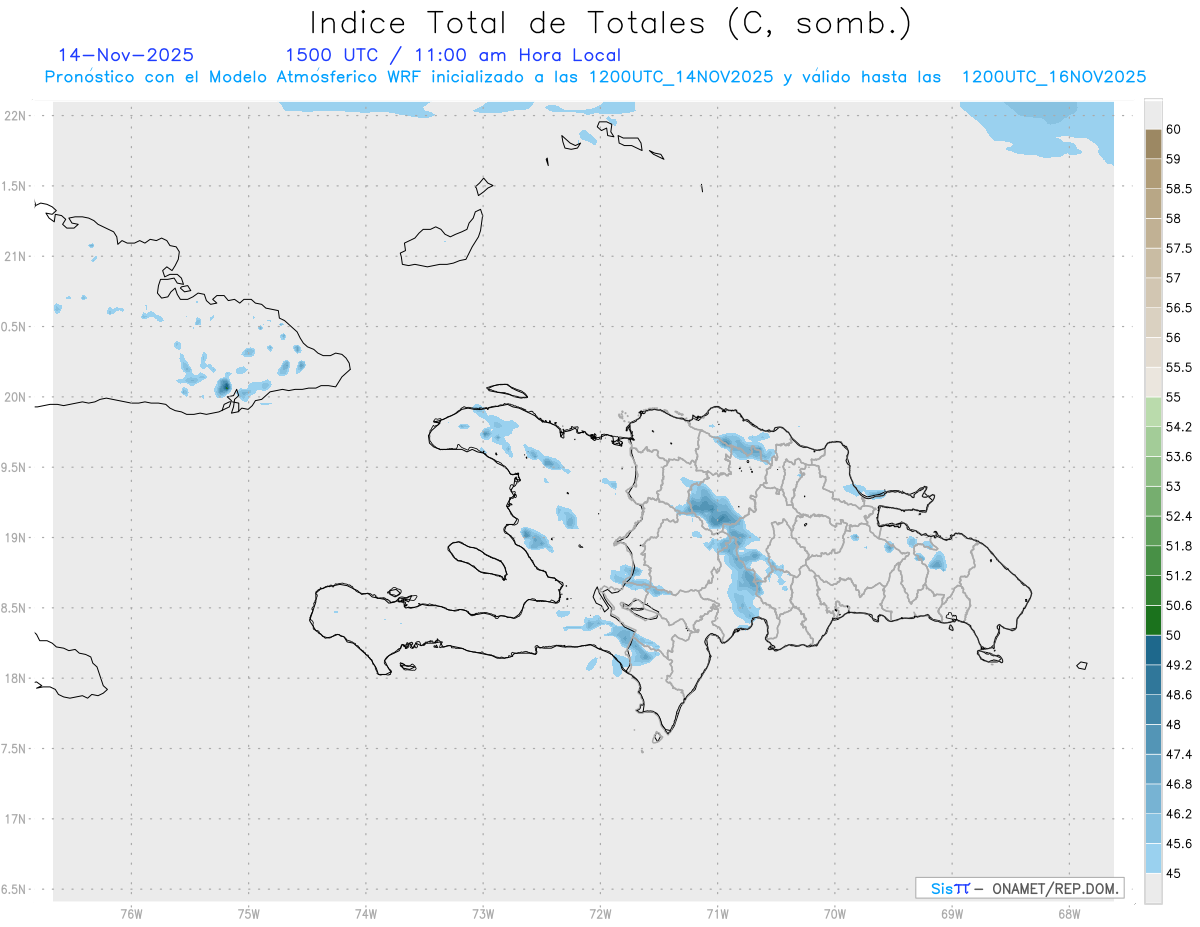This screenshot has height=927, width=1200.
Task: Click the "52.4" colorbar value
Action: [x=1179, y=516]
